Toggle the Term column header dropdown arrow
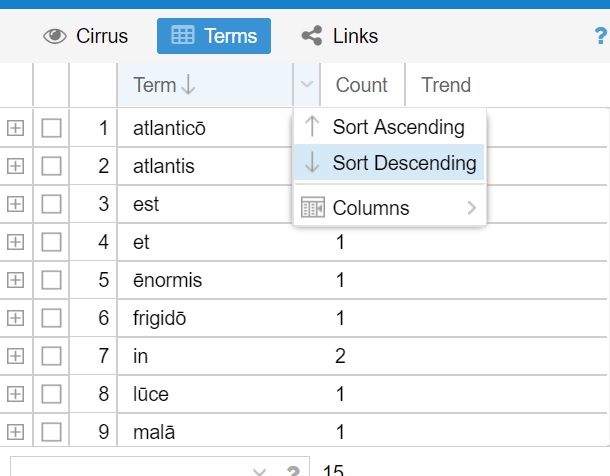Viewport: 610px width, 476px height. coord(307,86)
